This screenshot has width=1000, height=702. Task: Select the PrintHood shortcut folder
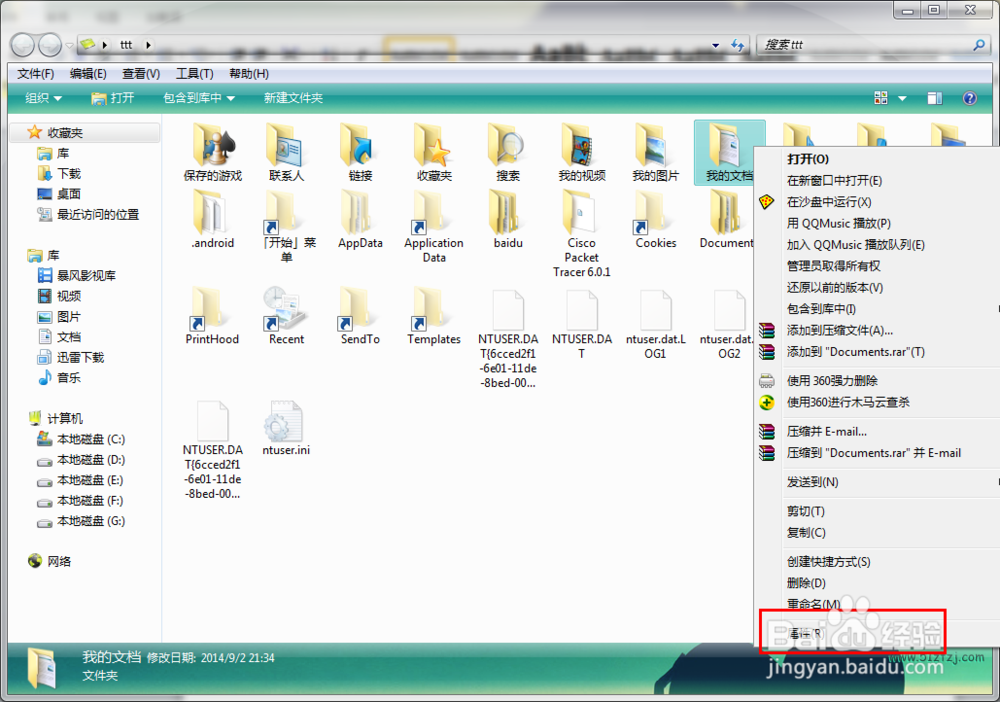pyautogui.click(x=212, y=316)
